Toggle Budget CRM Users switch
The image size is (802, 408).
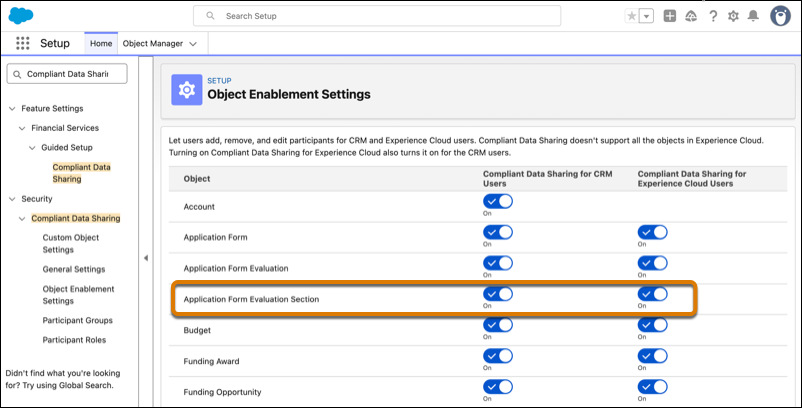pos(498,325)
